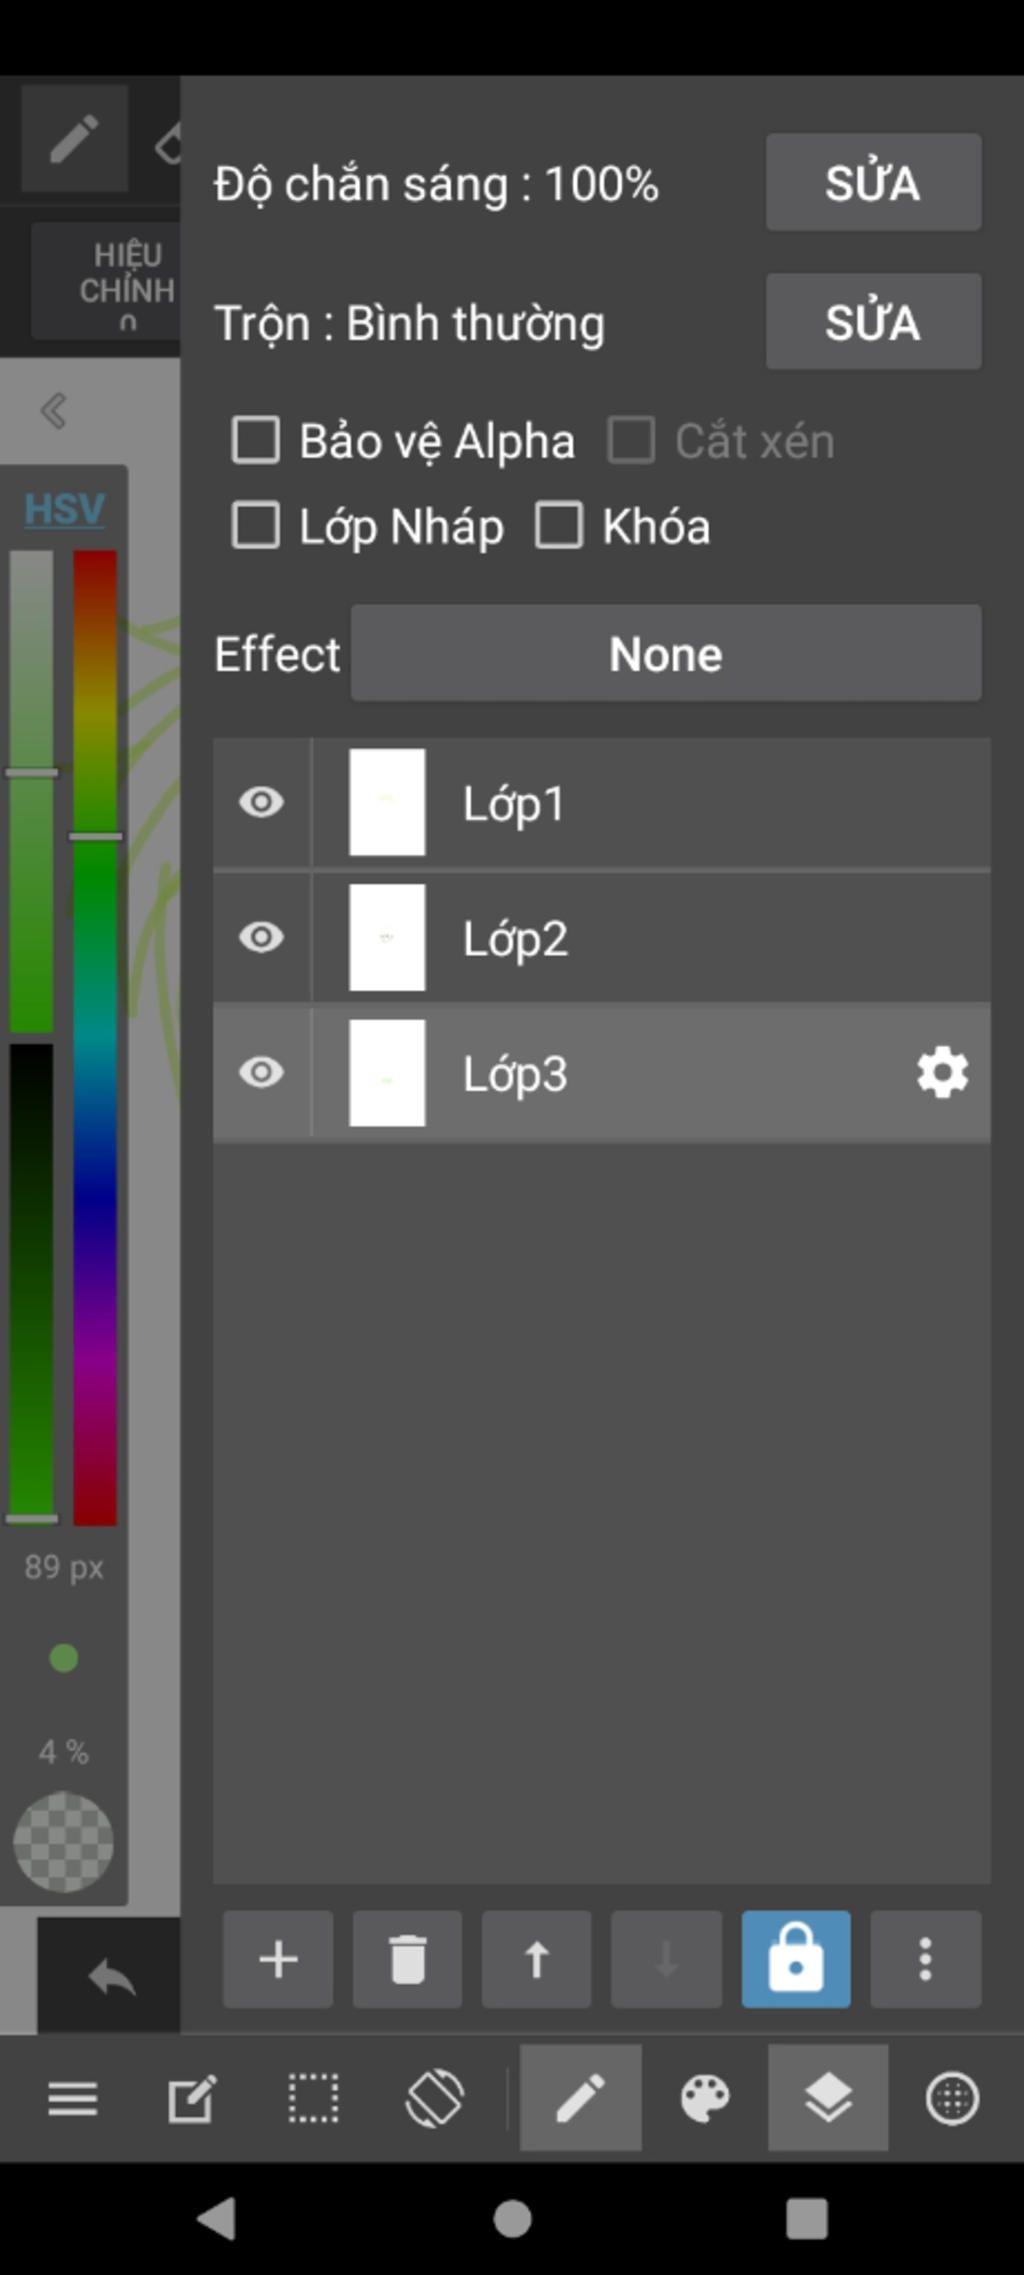The width and height of the screenshot is (1024, 2275).
Task: Tick the Khóa checkbox
Action: click(x=559, y=526)
